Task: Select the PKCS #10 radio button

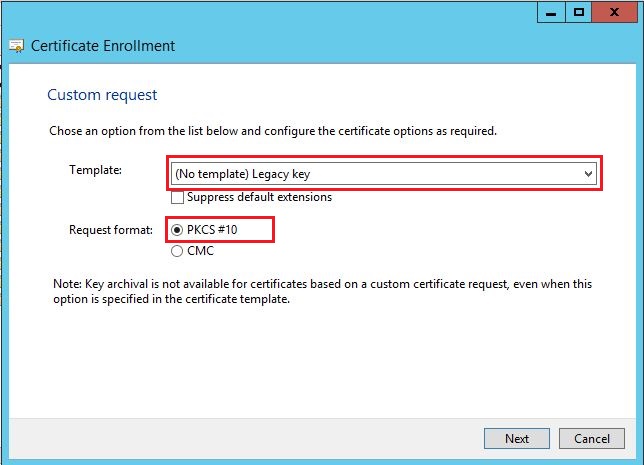Action: point(177,230)
